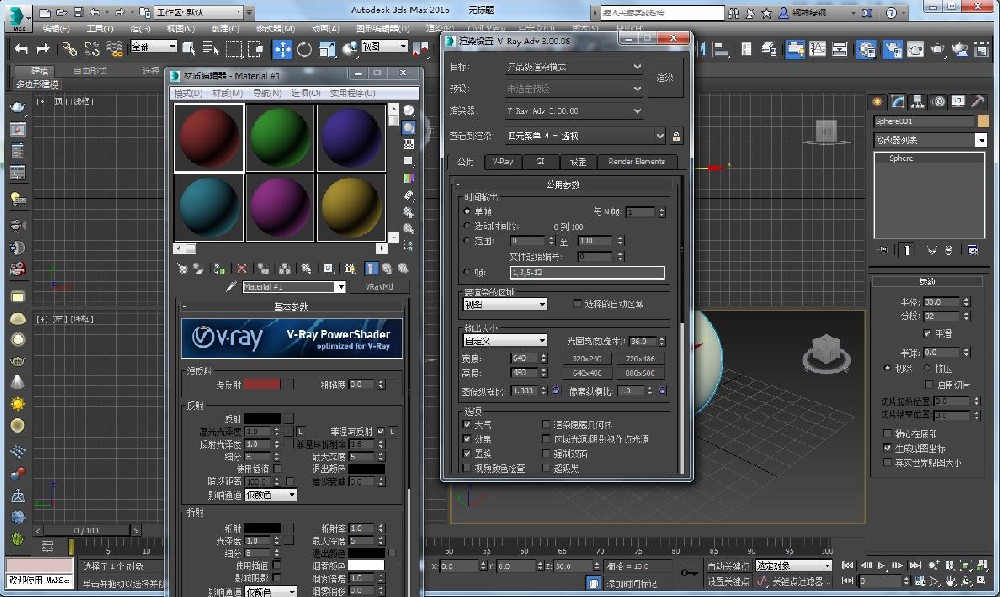The height and width of the screenshot is (597, 1000).
Task: Toggle Generate Mapping Coords checkbox in sphere parameters
Action: [x=887, y=448]
